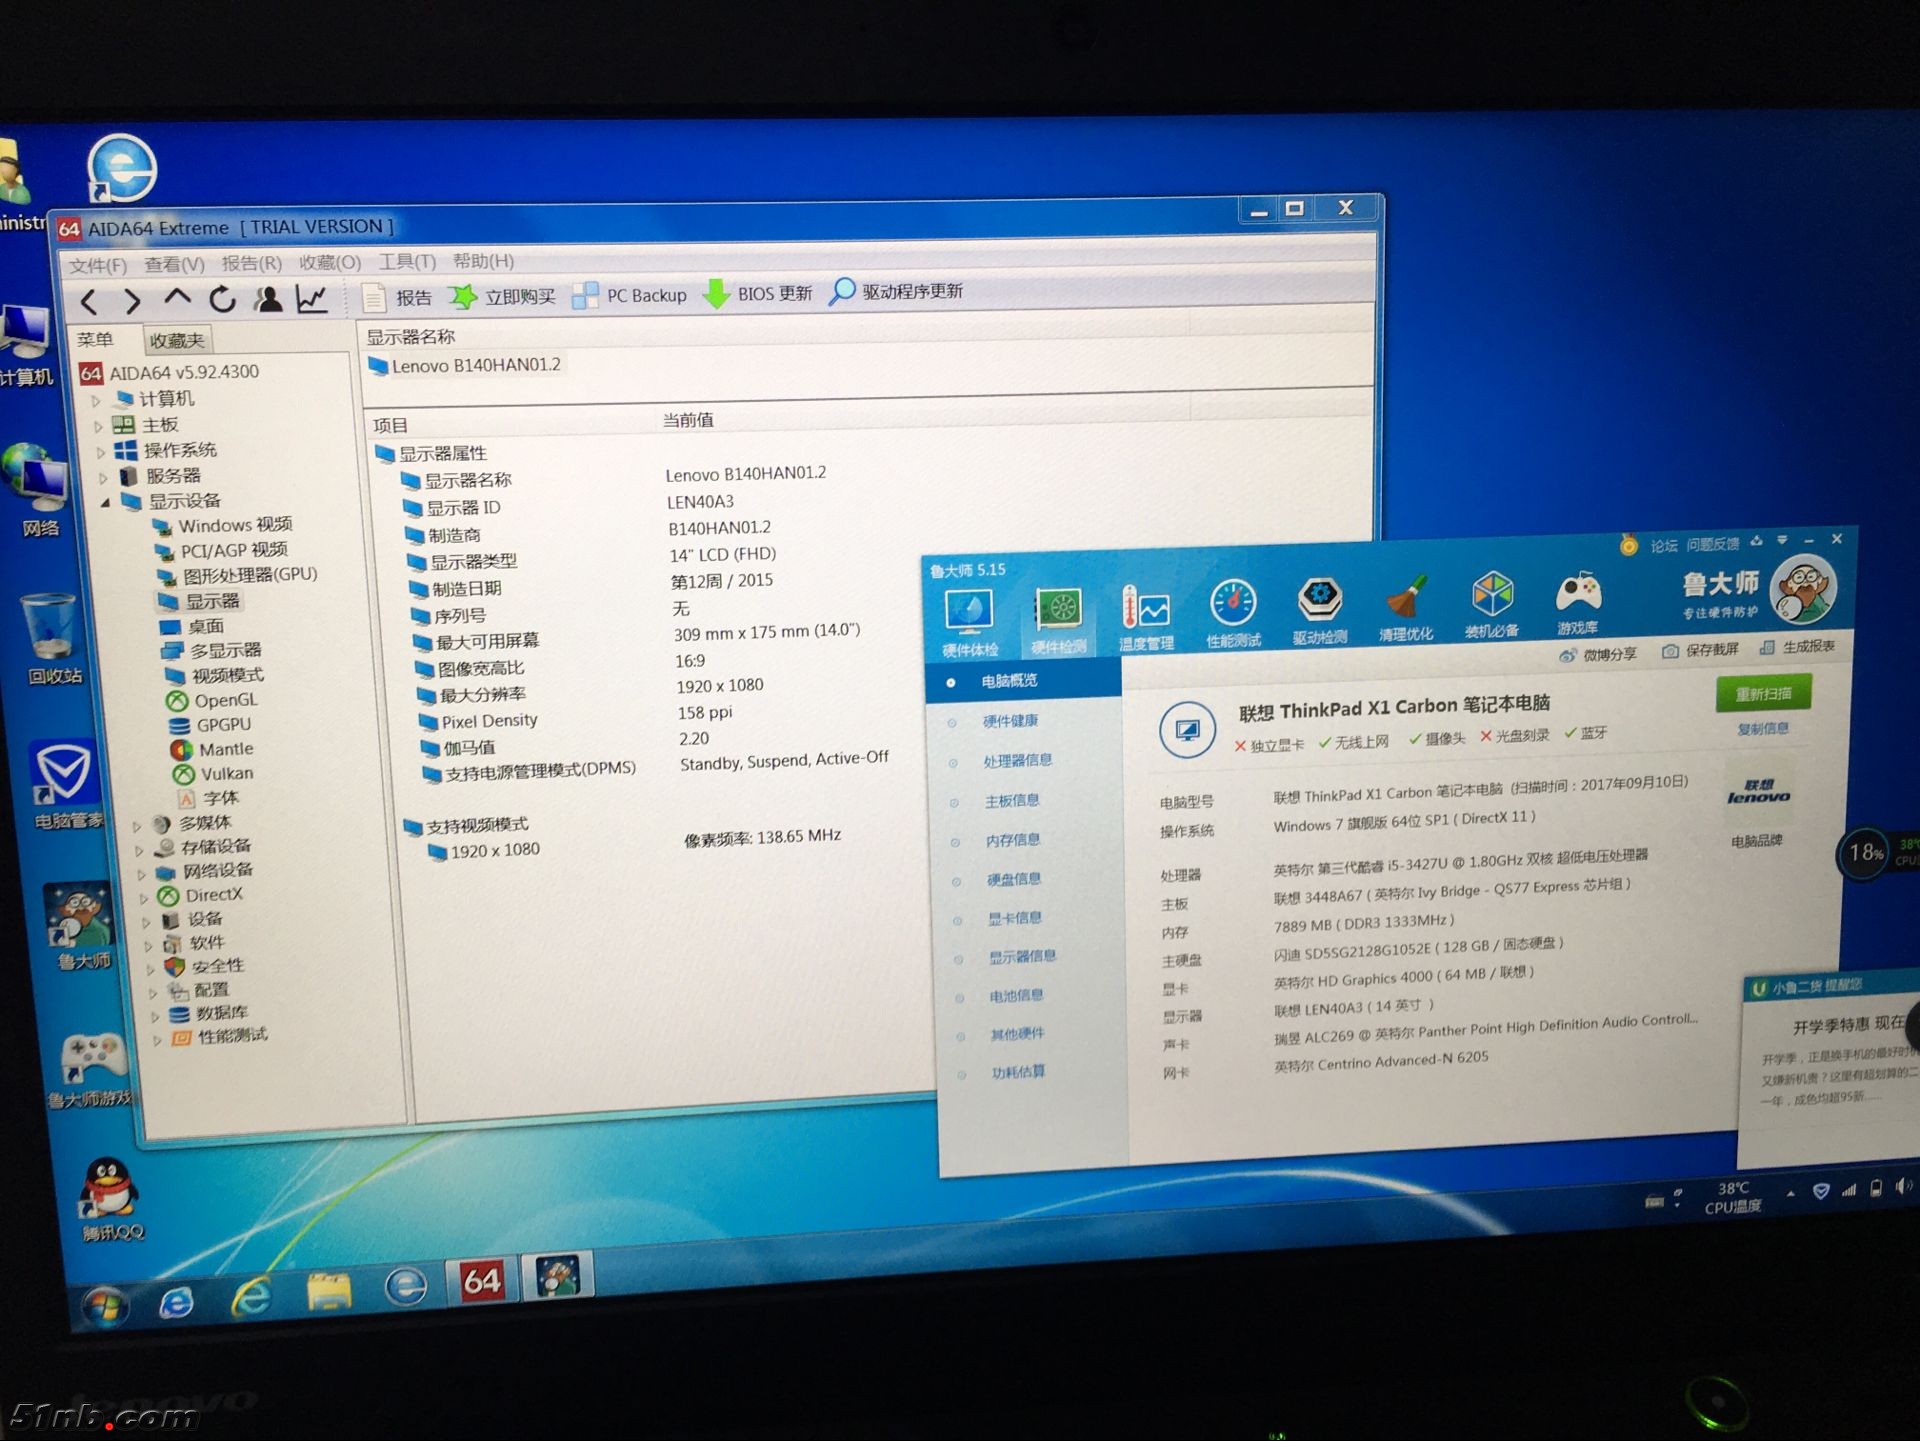
Task: Click the AIDA64 taskbar icon
Action: click(x=481, y=1280)
